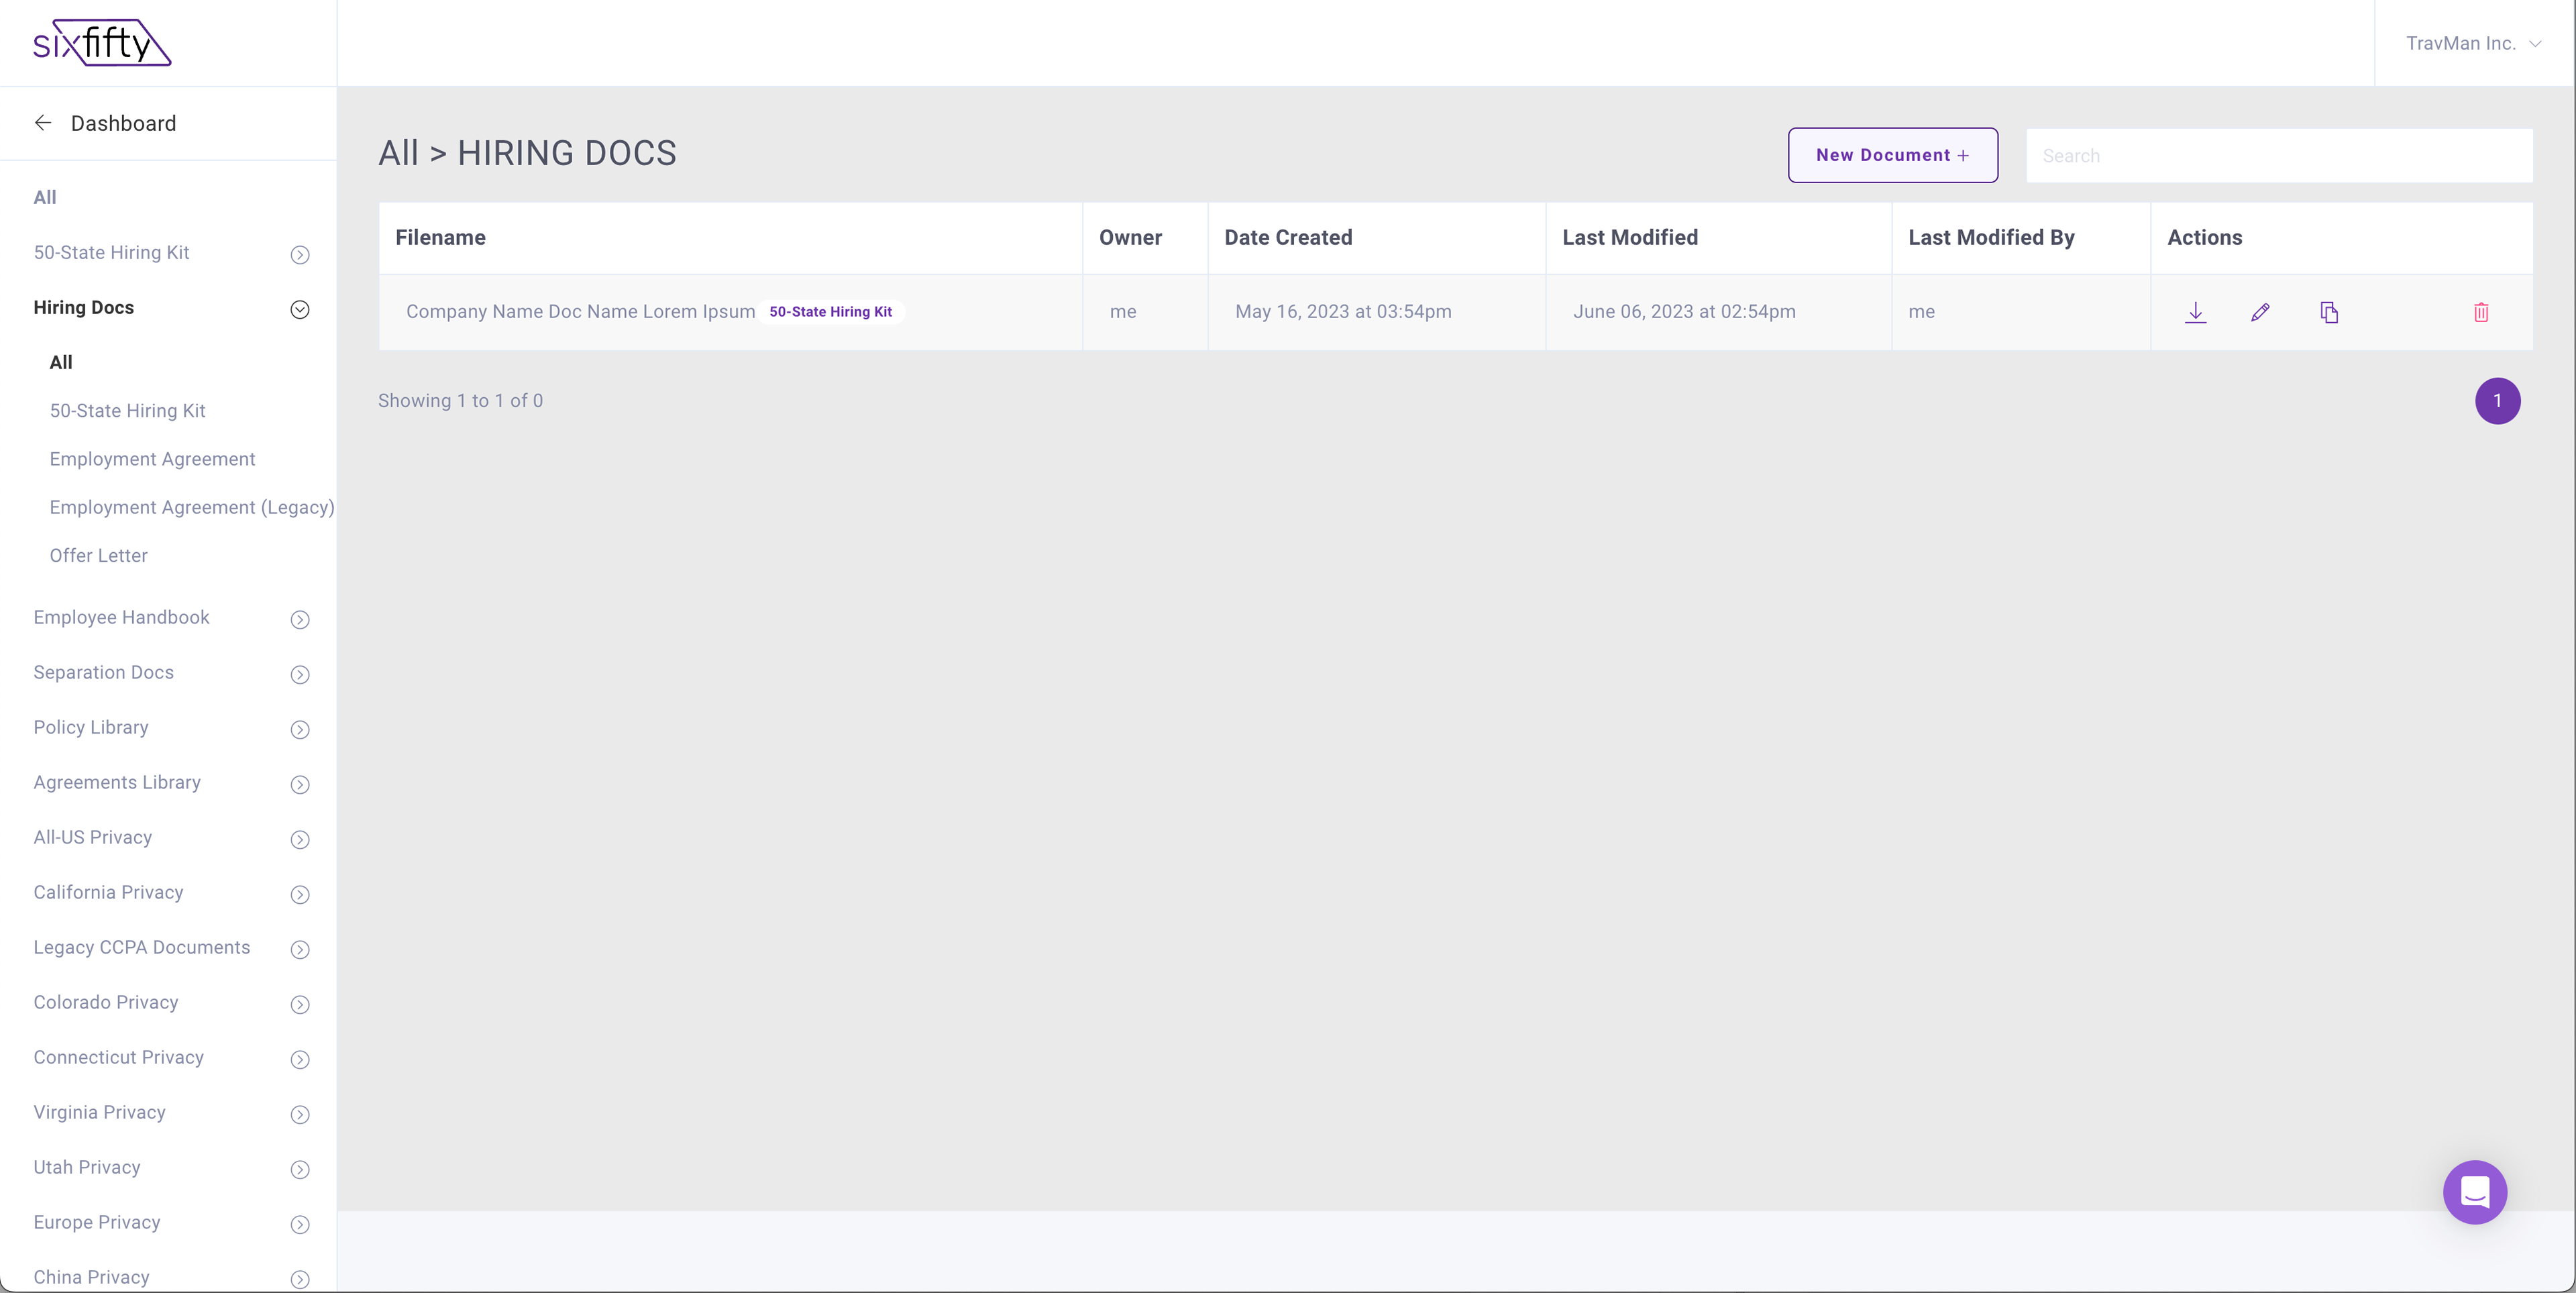The height and width of the screenshot is (1293, 2576).
Task: Expand the Policy Library section
Action: coord(300,729)
